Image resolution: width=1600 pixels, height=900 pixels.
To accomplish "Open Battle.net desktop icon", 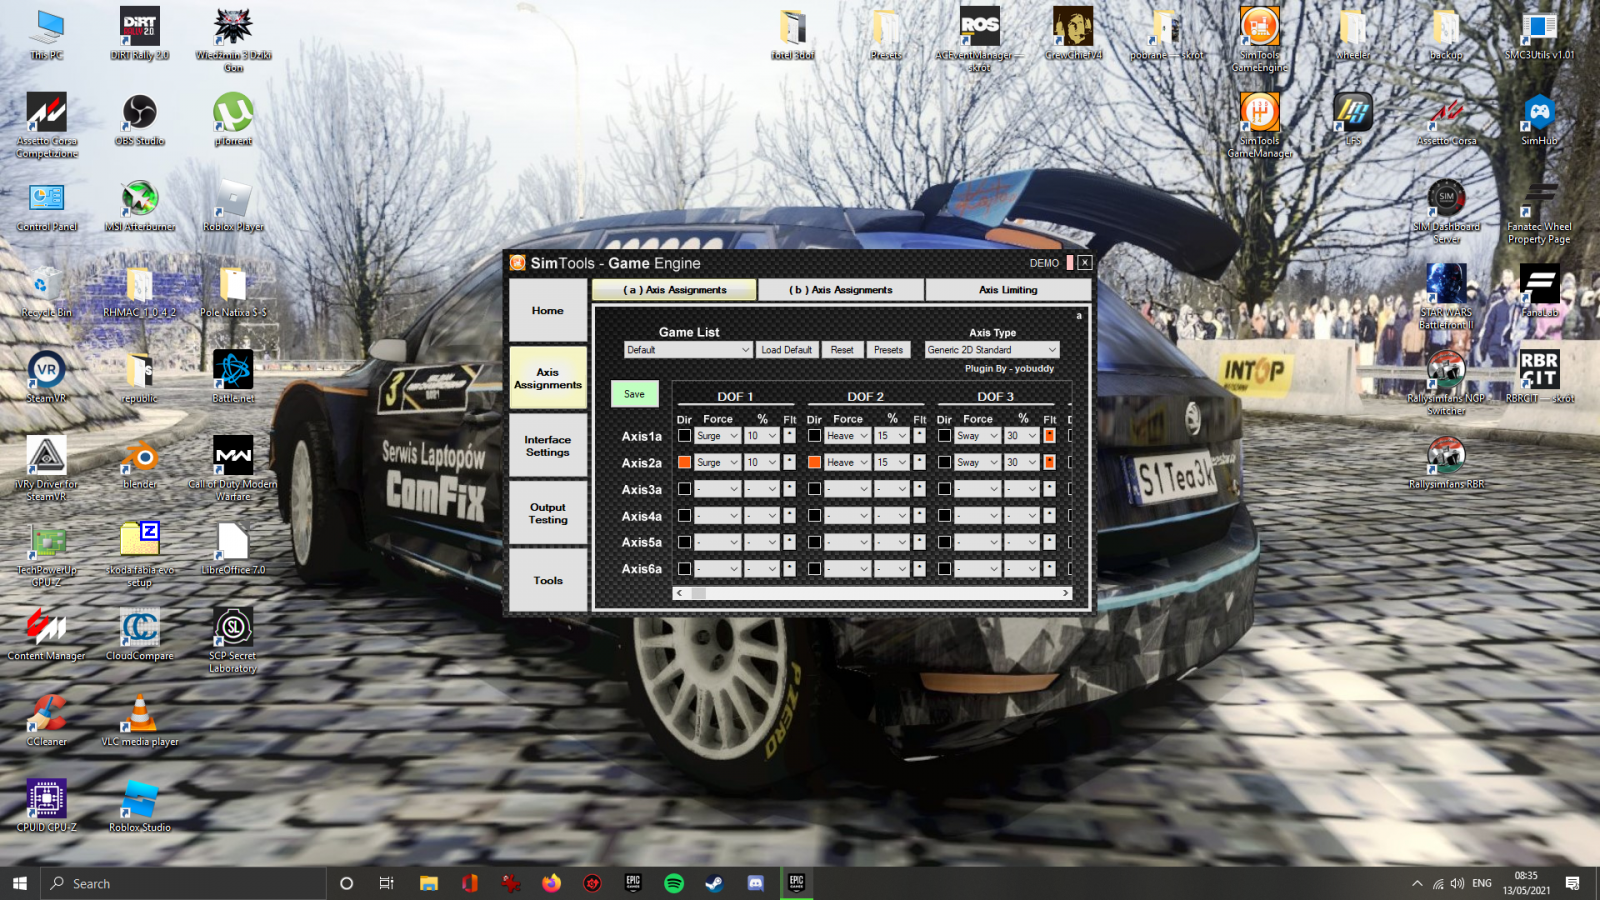I will [x=233, y=377].
